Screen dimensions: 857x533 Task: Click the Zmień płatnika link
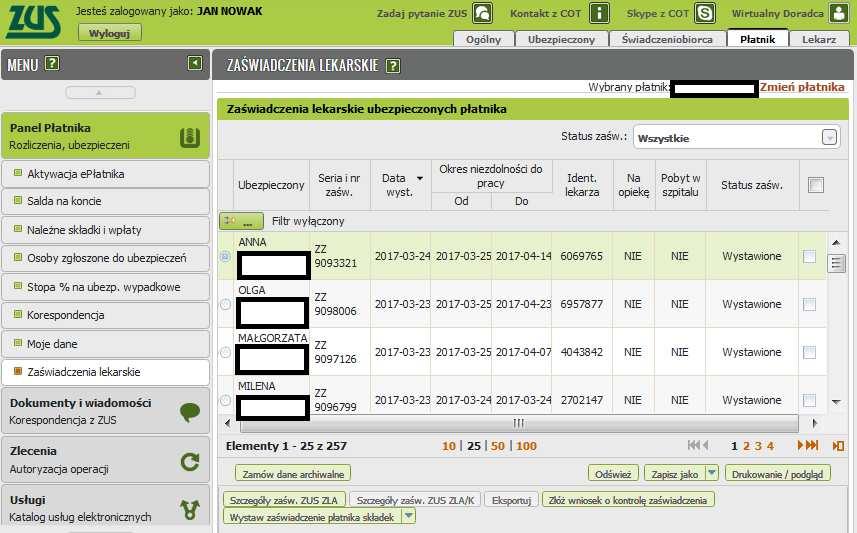point(802,87)
